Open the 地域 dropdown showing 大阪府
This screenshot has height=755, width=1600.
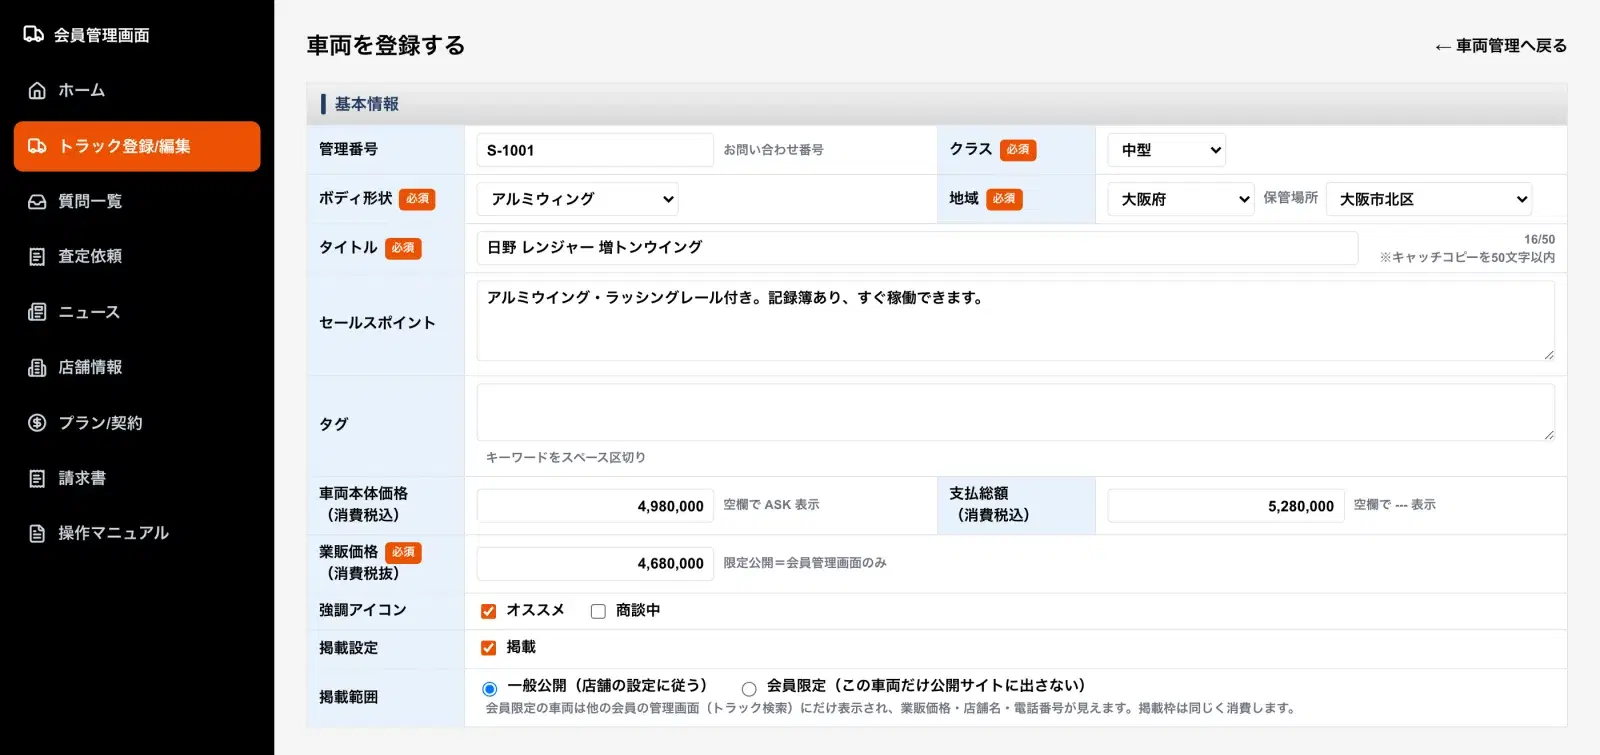[x=1181, y=199]
